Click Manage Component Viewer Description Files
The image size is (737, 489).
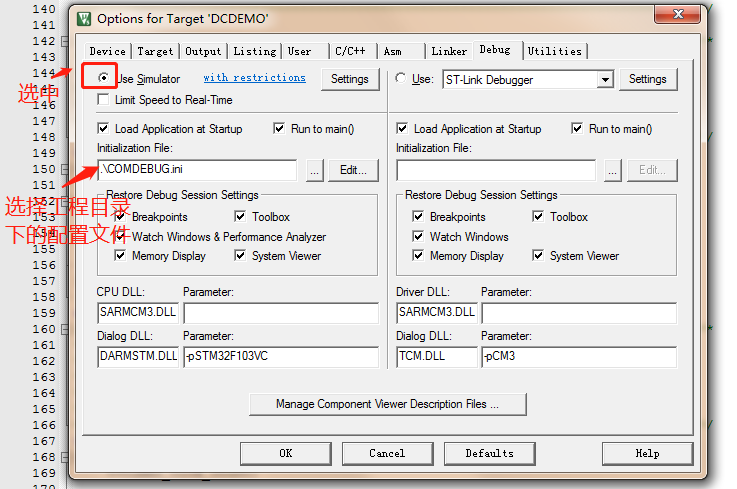pos(387,404)
